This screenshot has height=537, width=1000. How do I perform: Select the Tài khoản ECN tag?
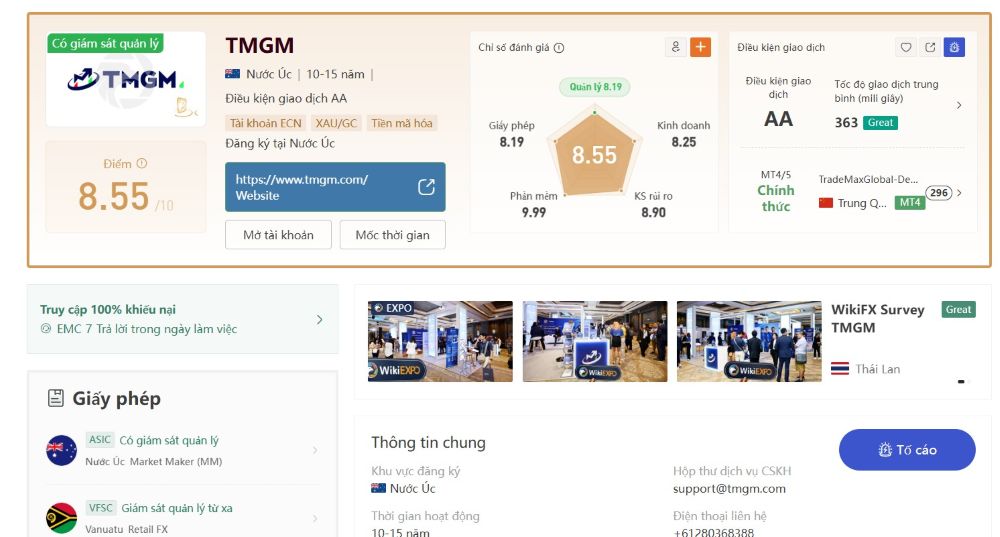click(265, 123)
